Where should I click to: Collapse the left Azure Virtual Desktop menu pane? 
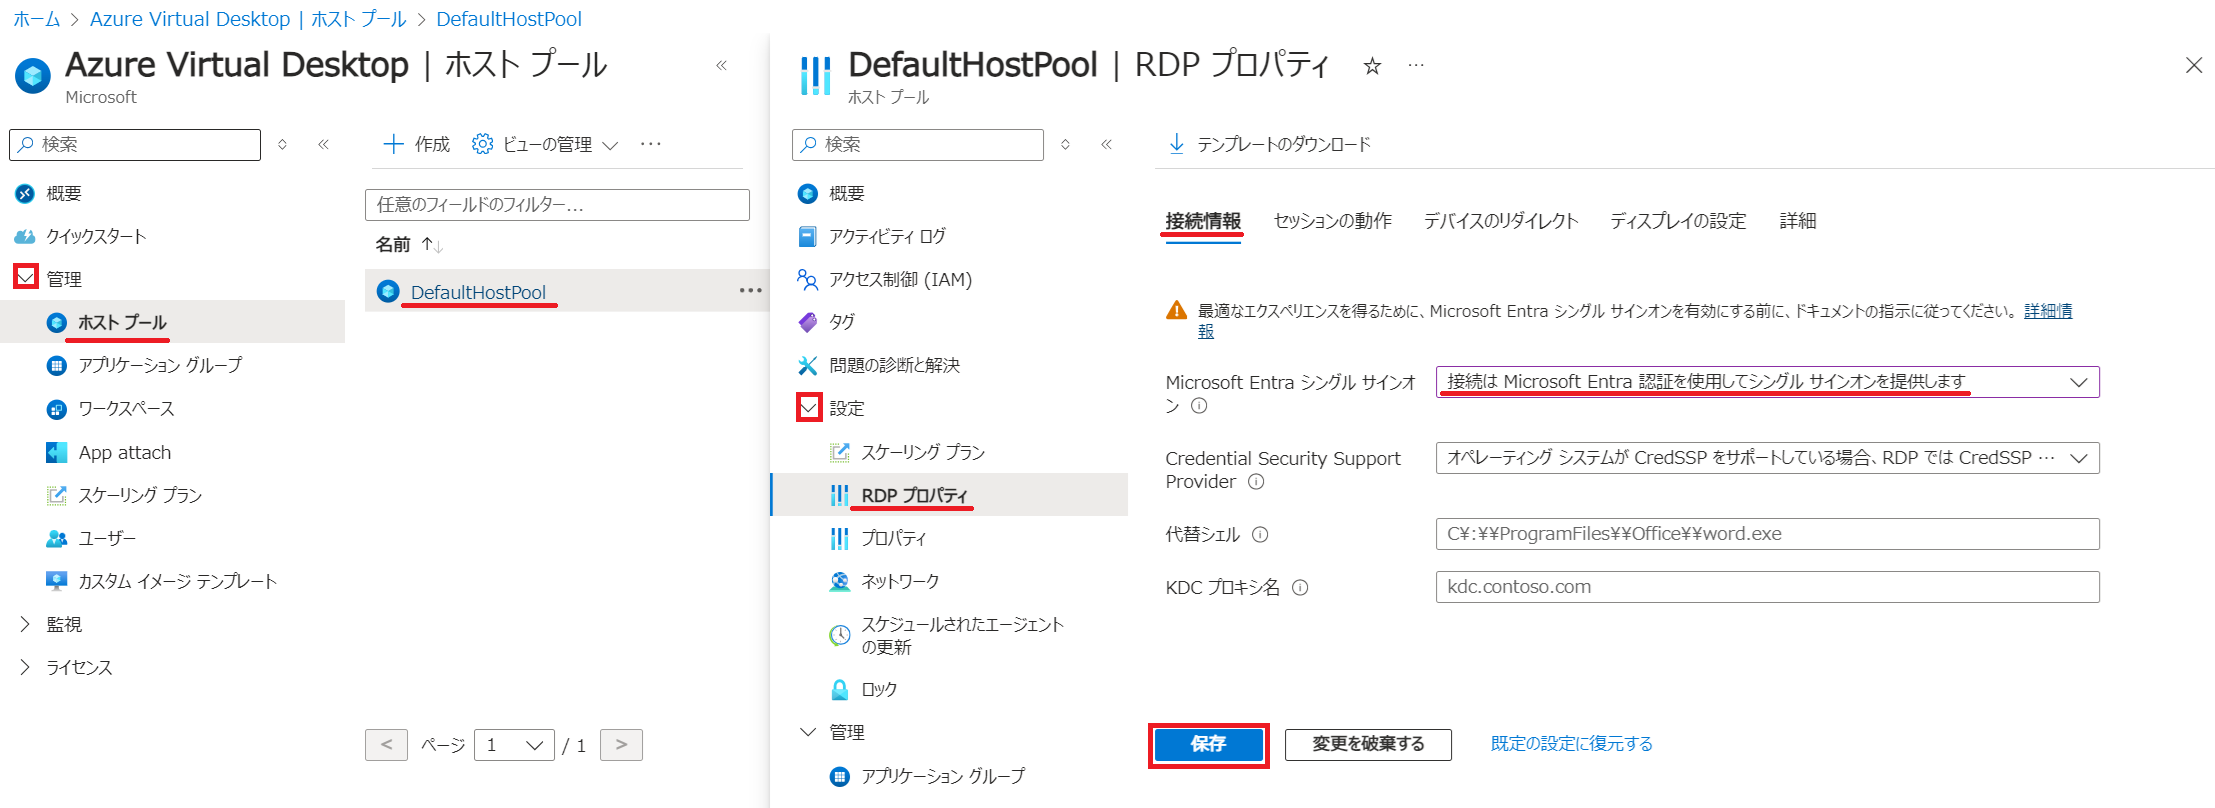323,144
